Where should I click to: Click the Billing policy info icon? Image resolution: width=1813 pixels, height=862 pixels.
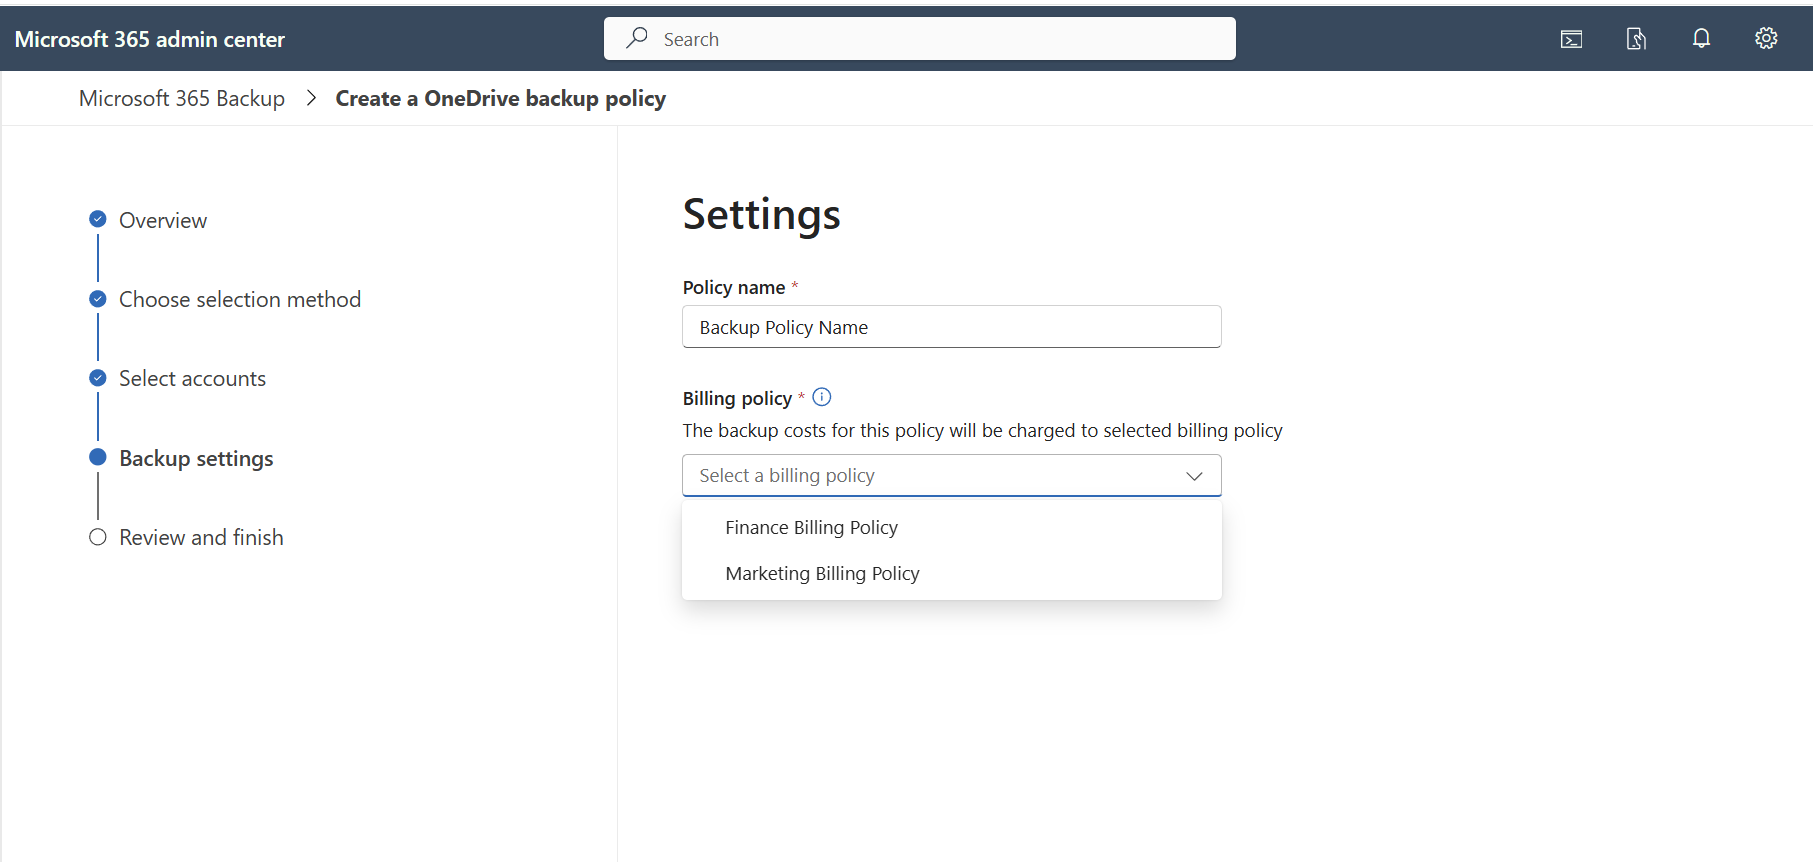click(x=822, y=397)
